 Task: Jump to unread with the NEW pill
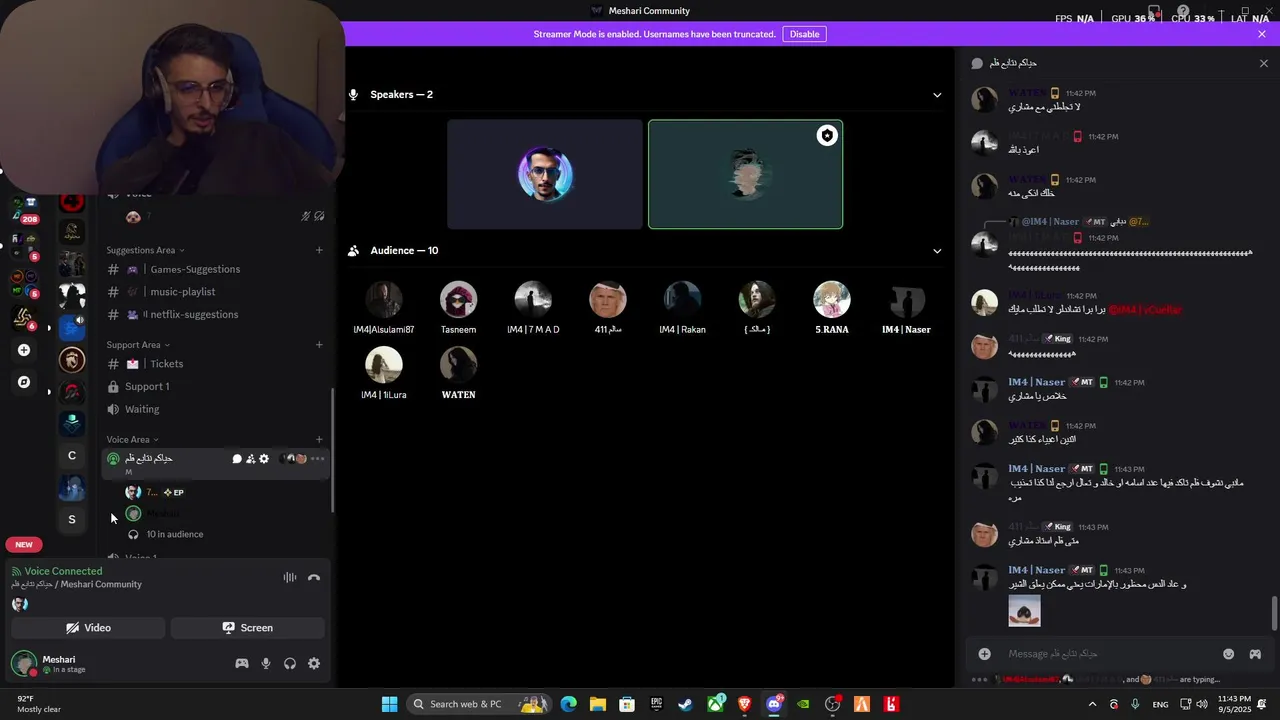click(x=24, y=545)
